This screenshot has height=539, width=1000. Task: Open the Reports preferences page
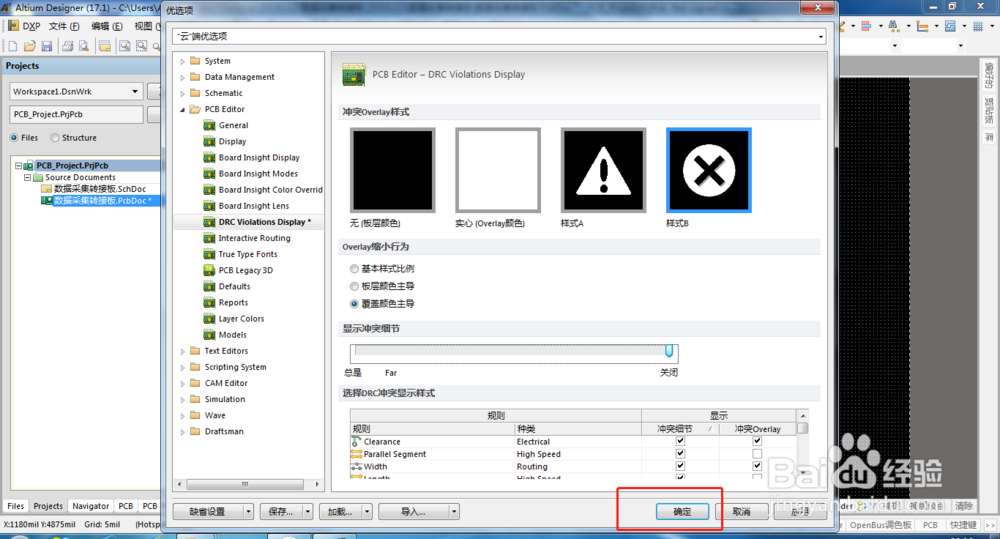(x=233, y=302)
